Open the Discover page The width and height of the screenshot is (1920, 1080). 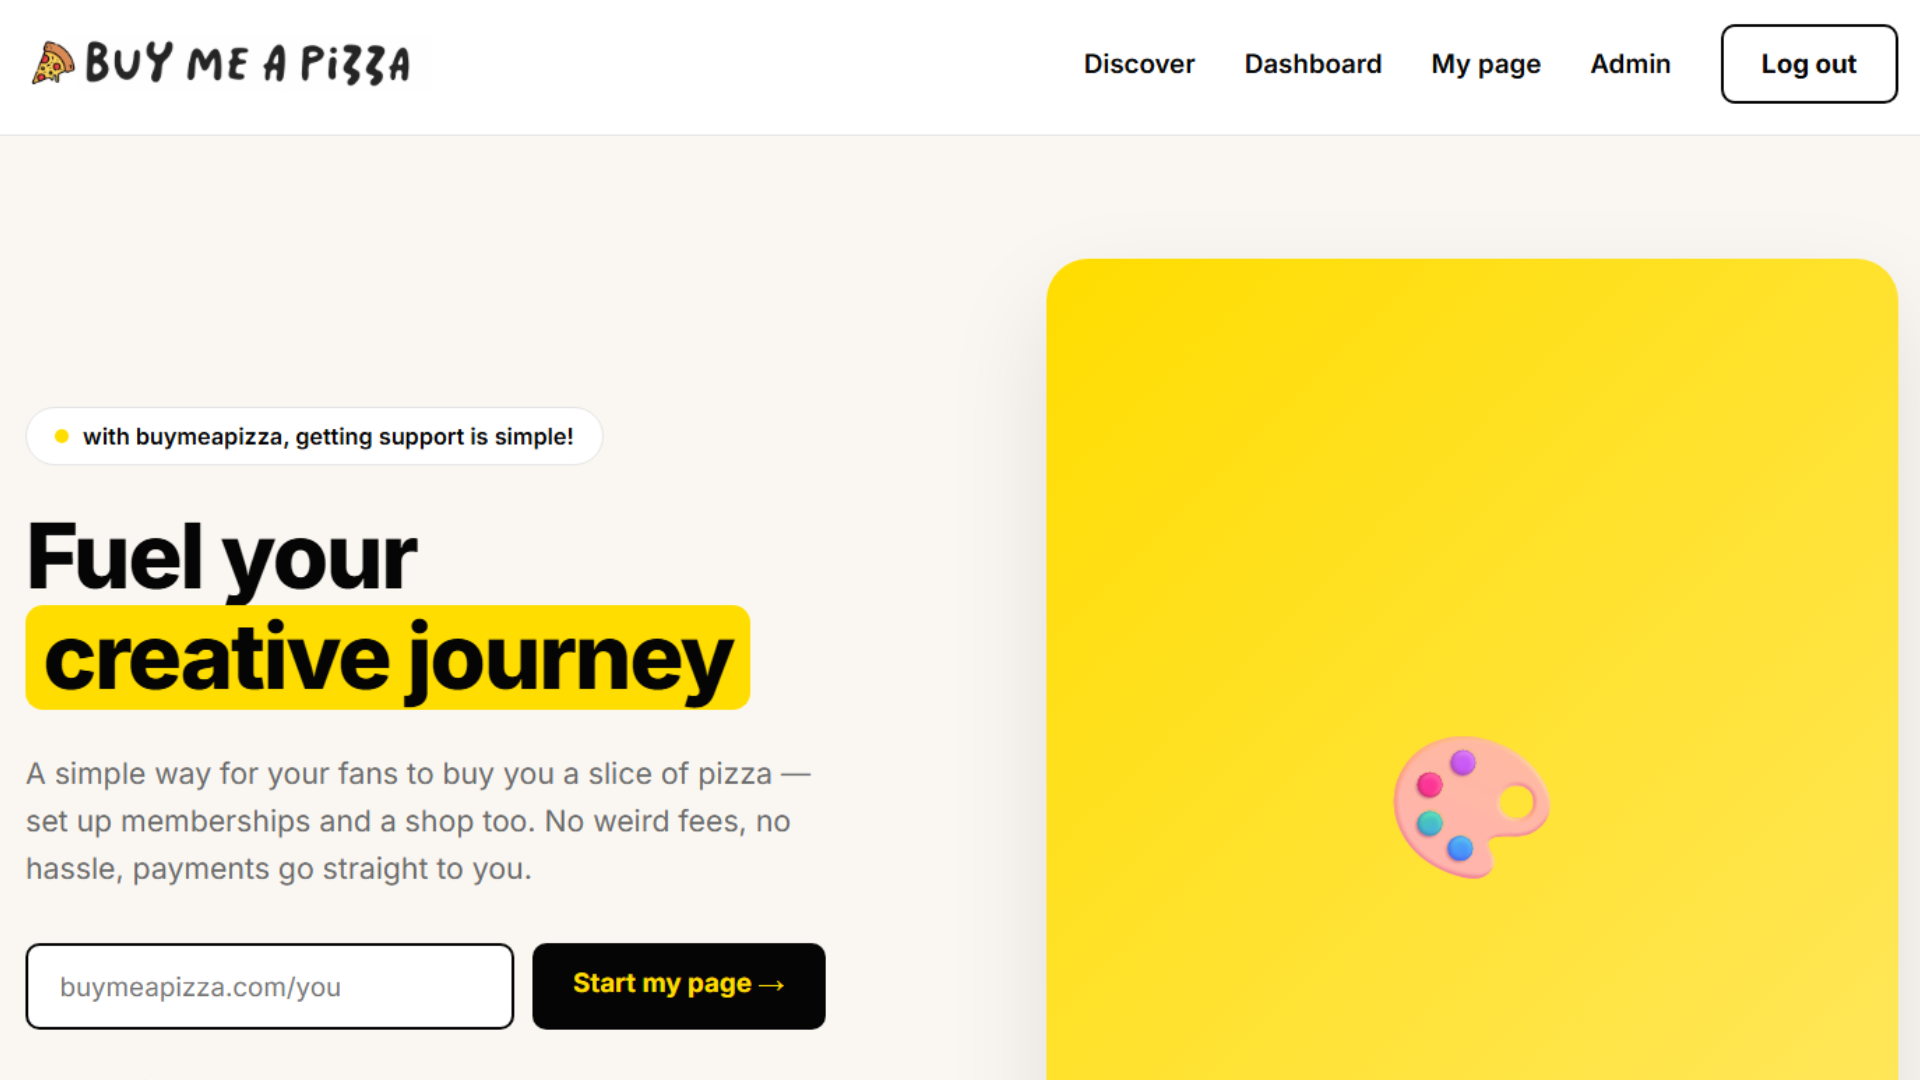click(x=1139, y=64)
